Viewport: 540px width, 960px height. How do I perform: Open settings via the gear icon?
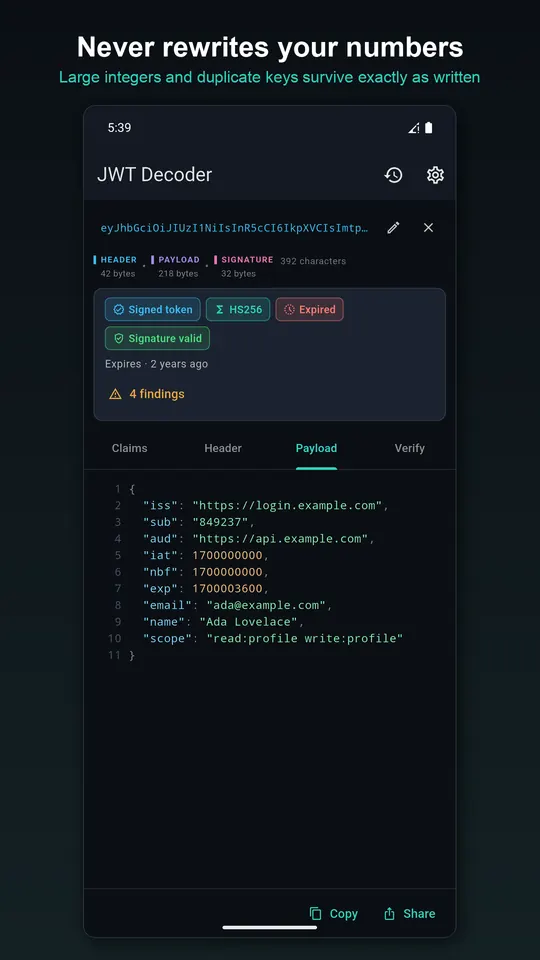(x=435, y=174)
